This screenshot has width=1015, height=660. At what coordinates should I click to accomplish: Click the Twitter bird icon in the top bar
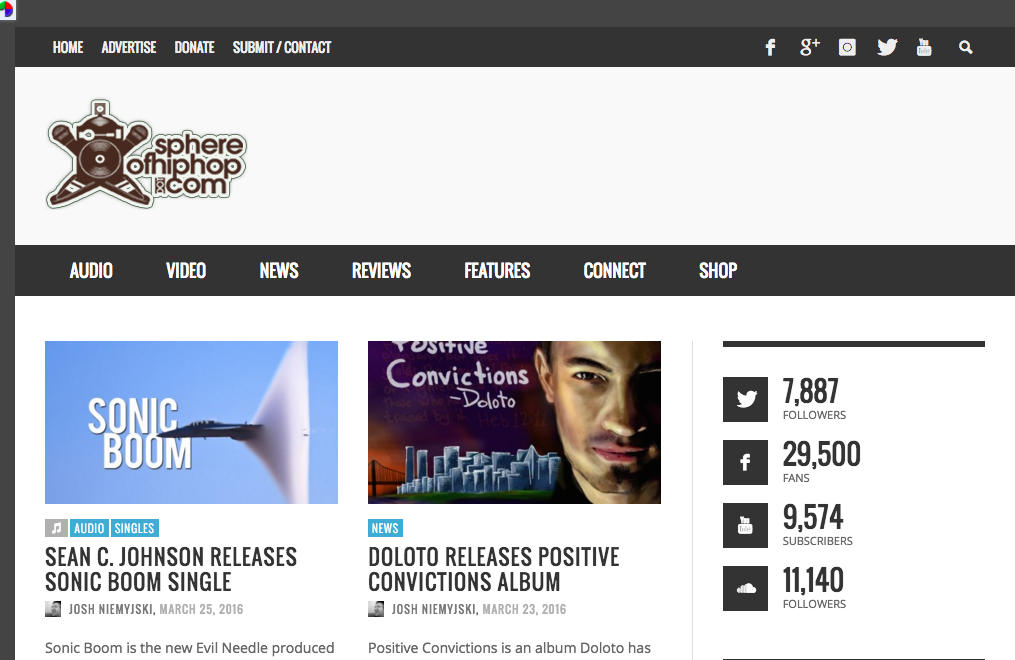[x=887, y=47]
